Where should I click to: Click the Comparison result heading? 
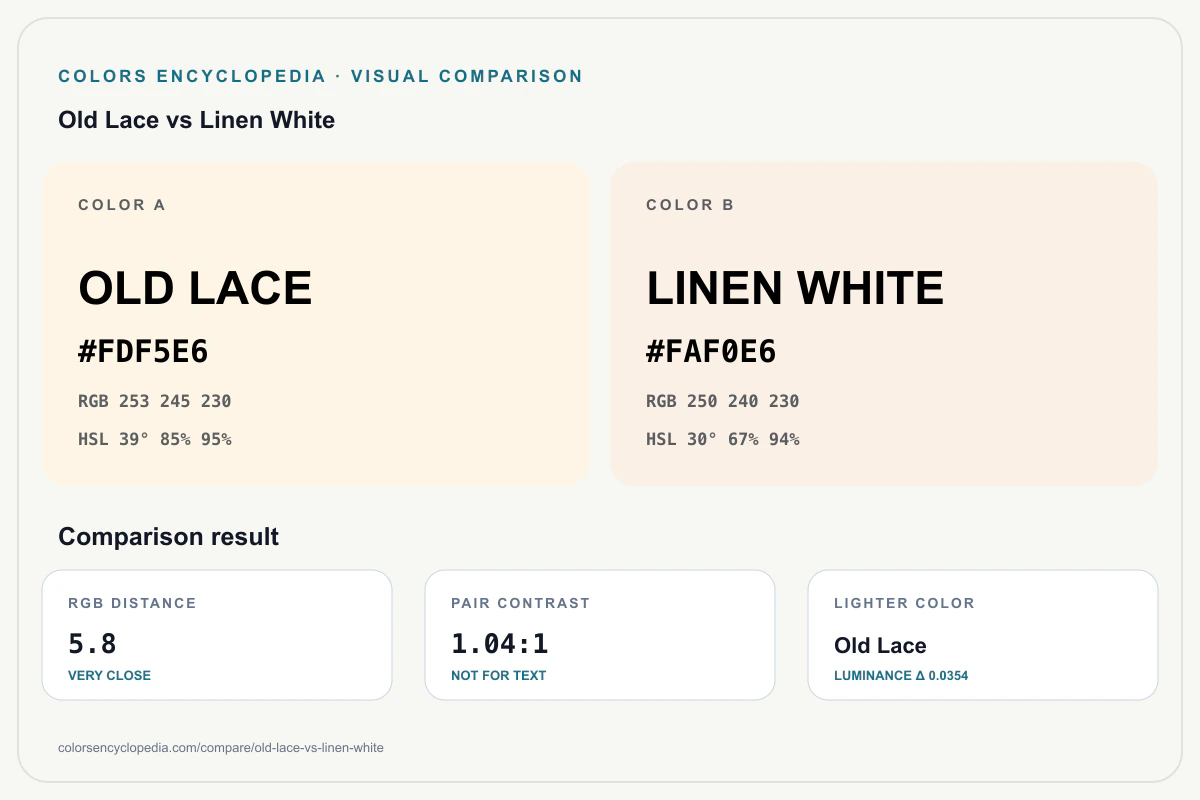coord(169,537)
